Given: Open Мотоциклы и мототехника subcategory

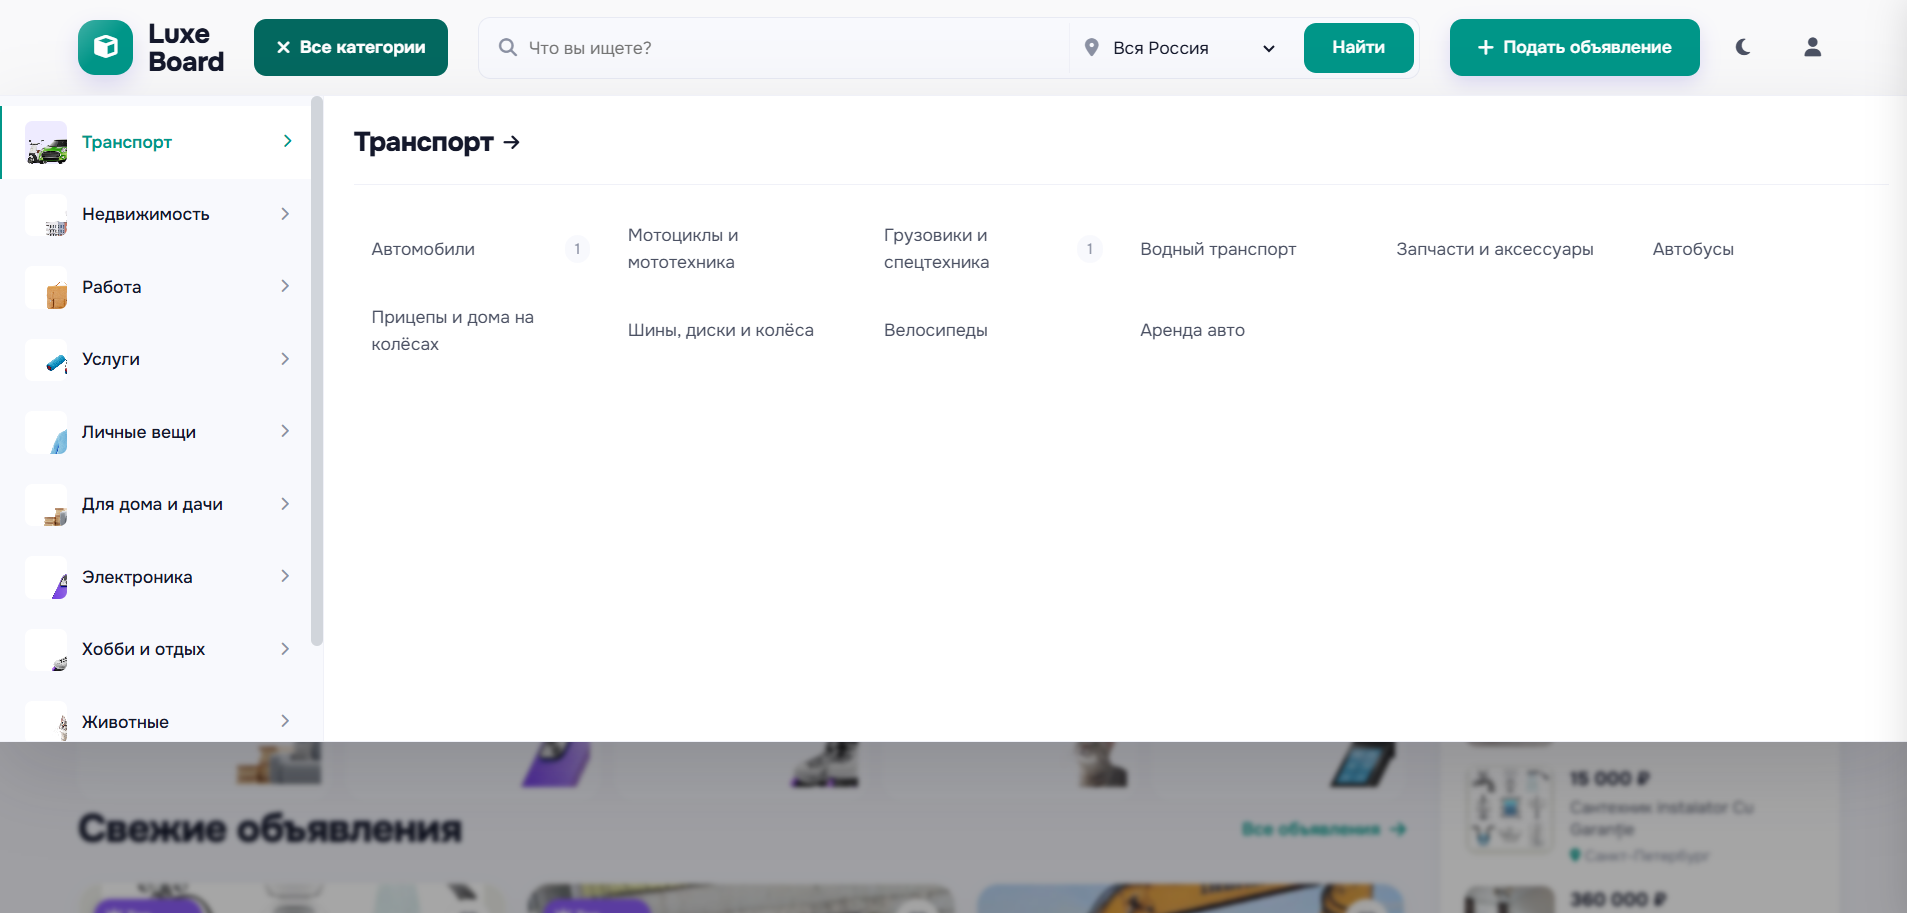Looking at the screenshot, I should click(x=683, y=249).
